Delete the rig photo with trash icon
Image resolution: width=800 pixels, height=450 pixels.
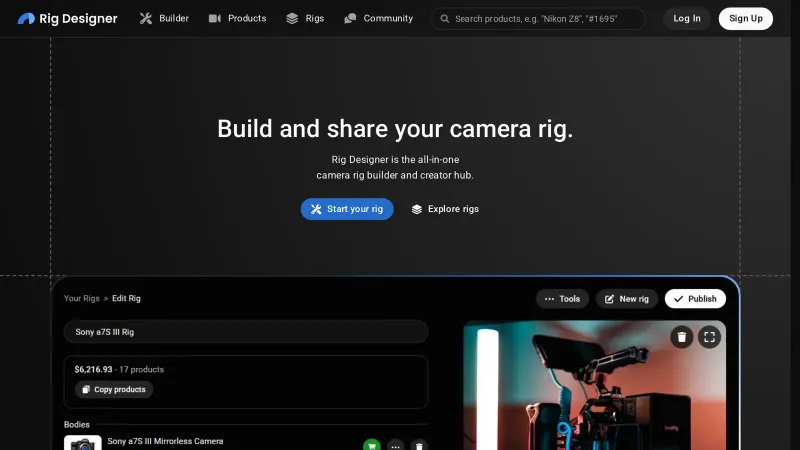pyautogui.click(x=681, y=337)
